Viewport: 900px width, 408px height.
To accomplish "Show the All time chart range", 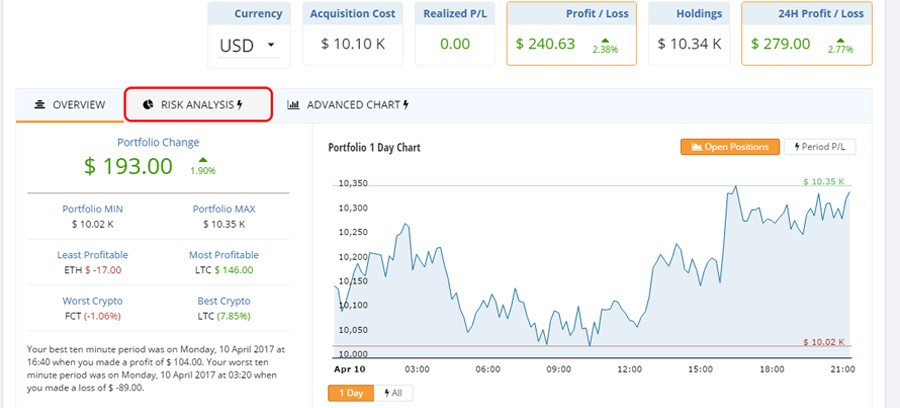I will 392,393.
